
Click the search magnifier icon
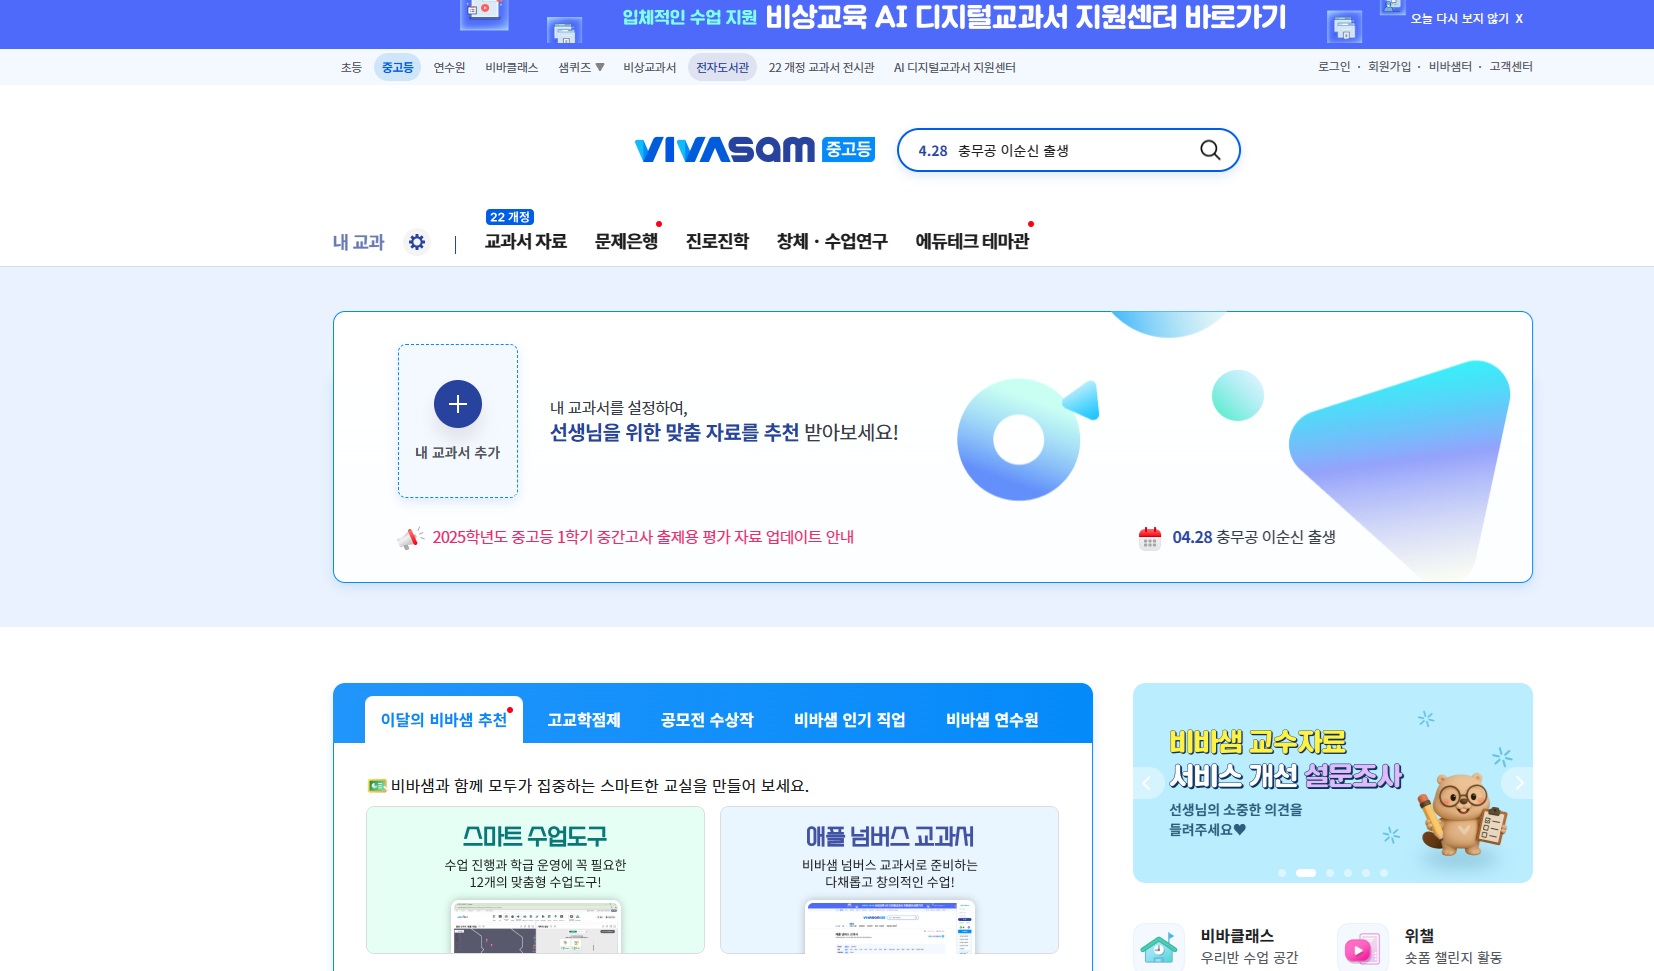pos(1210,150)
